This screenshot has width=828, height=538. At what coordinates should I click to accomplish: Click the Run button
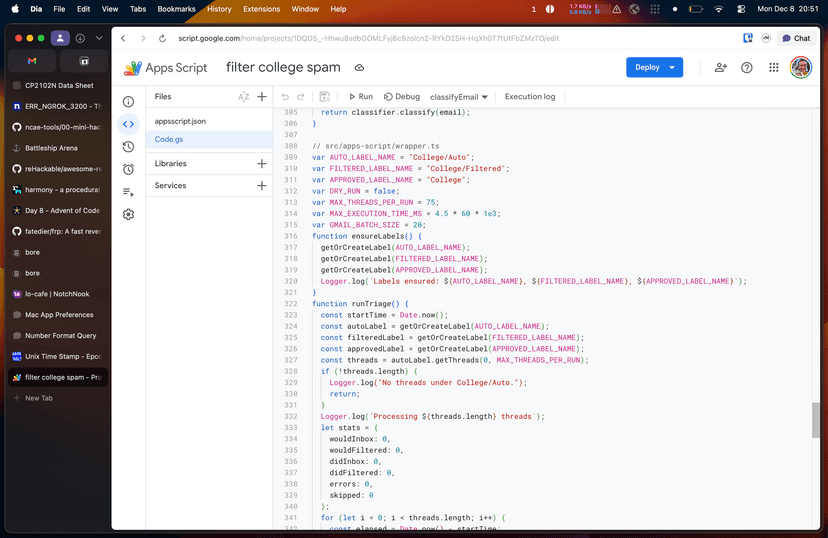pyautogui.click(x=360, y=97)
